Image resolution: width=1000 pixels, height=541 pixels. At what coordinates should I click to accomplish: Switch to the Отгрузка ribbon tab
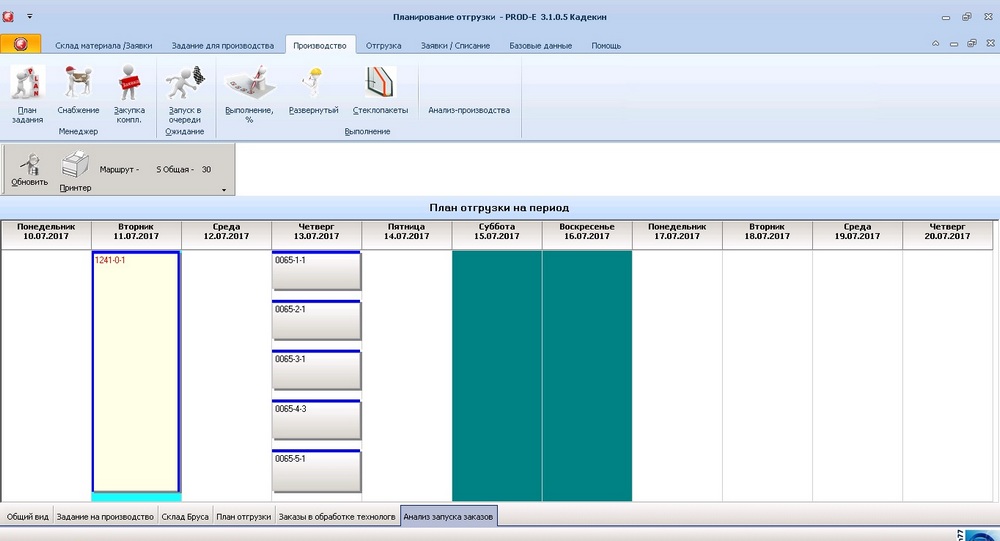[x=383, y=45]
